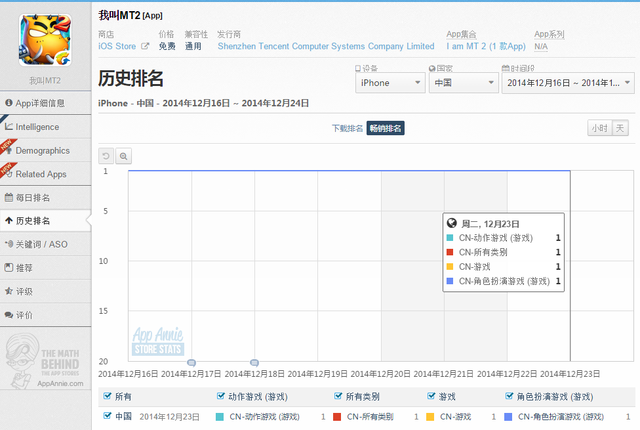Open Demographics in the sidebar
This screenshot has height=430, width=640.
[45, 151]
